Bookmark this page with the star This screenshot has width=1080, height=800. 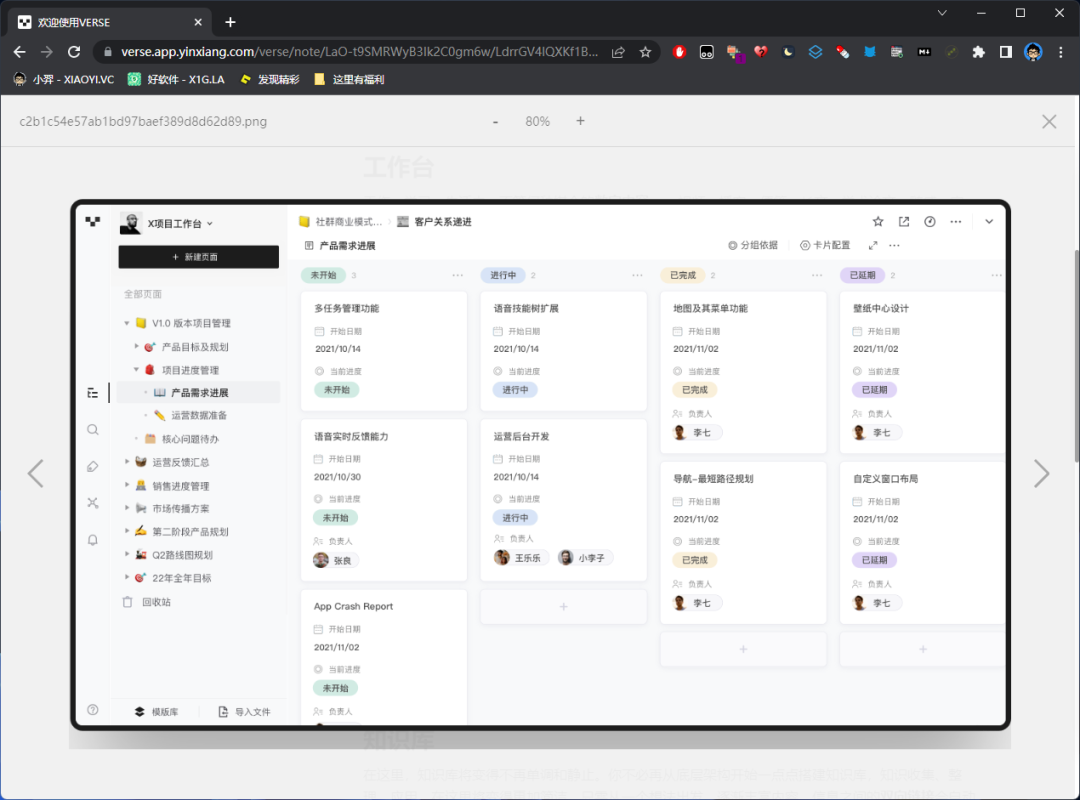[645, 52]
